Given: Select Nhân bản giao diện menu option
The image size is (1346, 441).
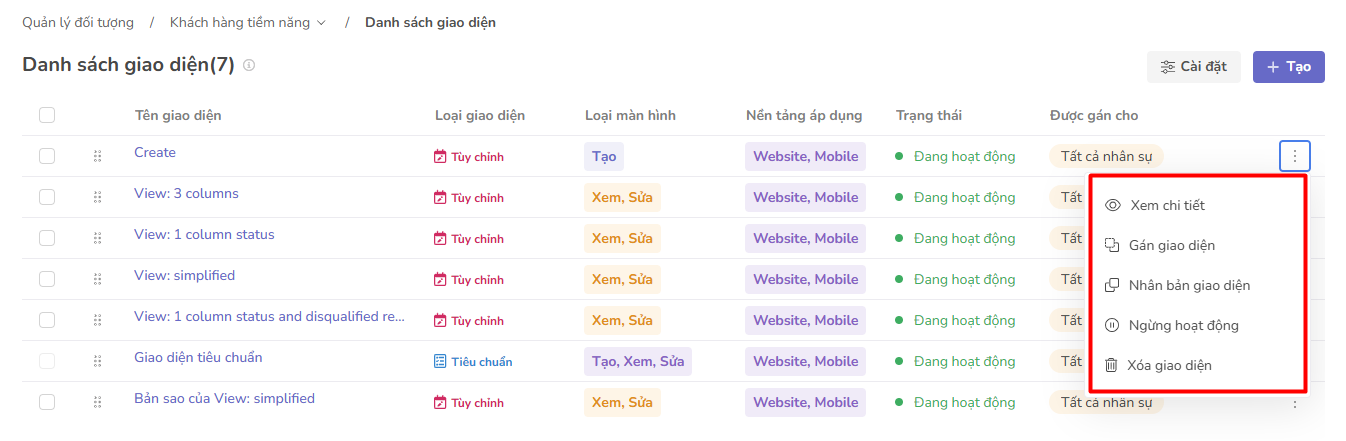Looking at the screenshot, I should coord(1189,285).
